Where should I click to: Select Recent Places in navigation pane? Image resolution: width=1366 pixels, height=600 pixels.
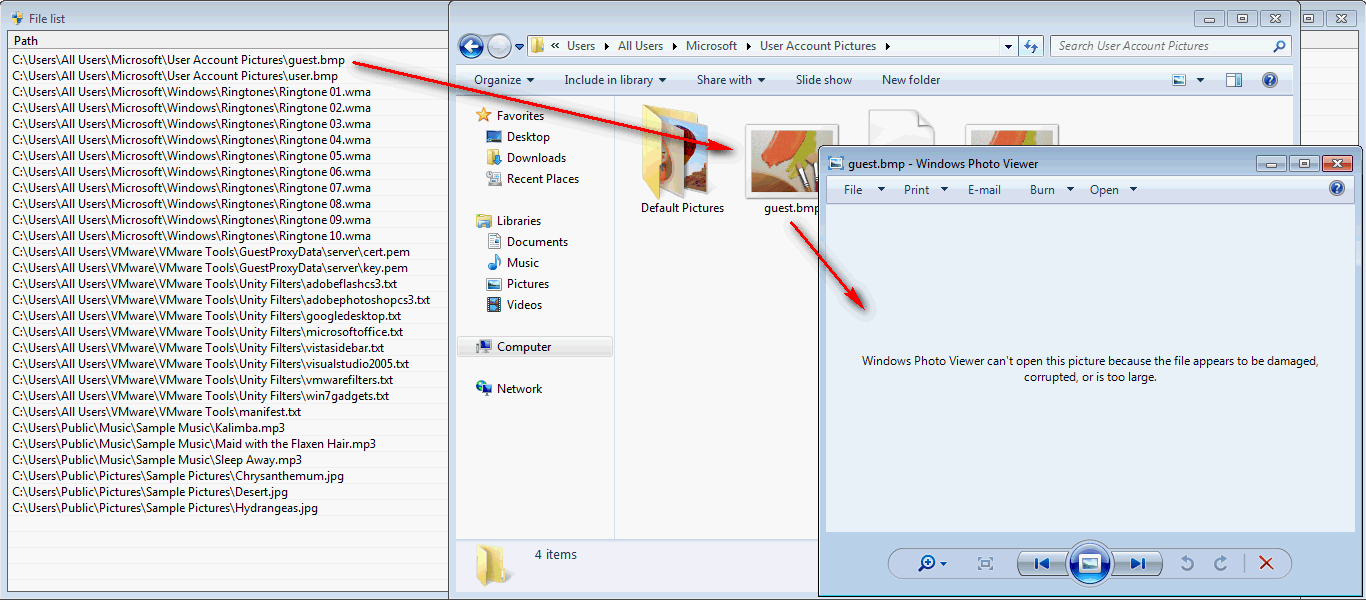(543, 179)
